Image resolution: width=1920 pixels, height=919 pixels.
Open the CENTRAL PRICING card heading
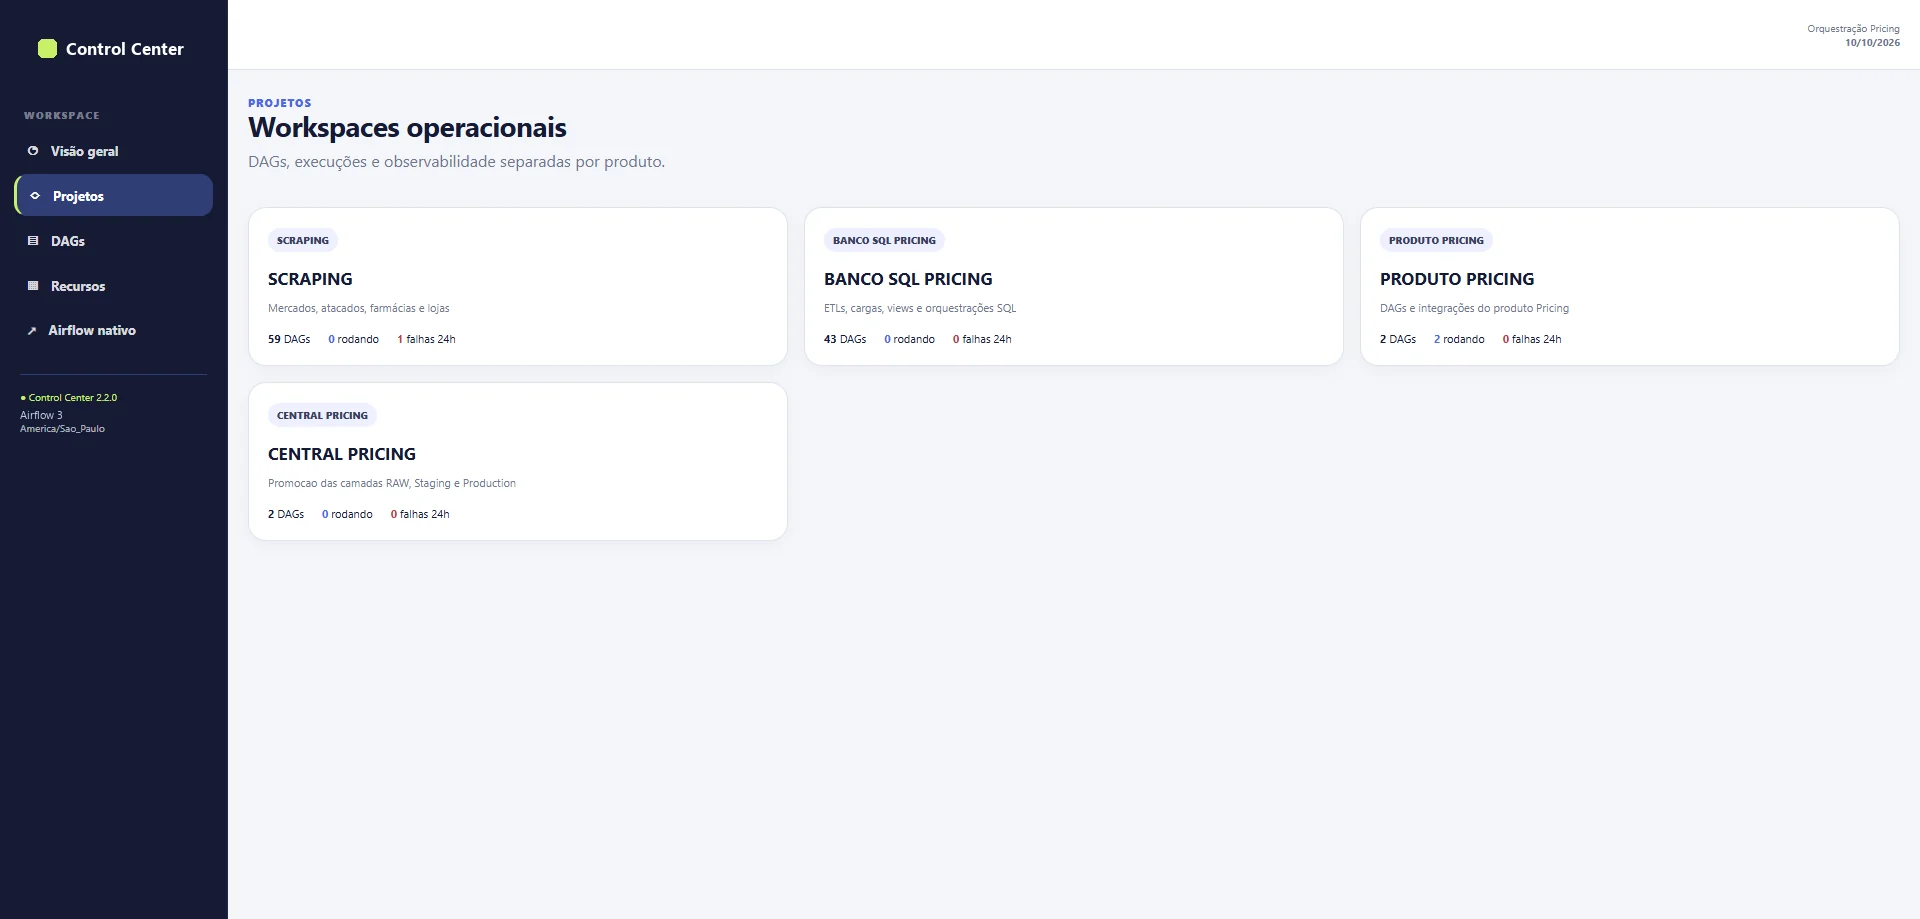(x=342, y=454)
